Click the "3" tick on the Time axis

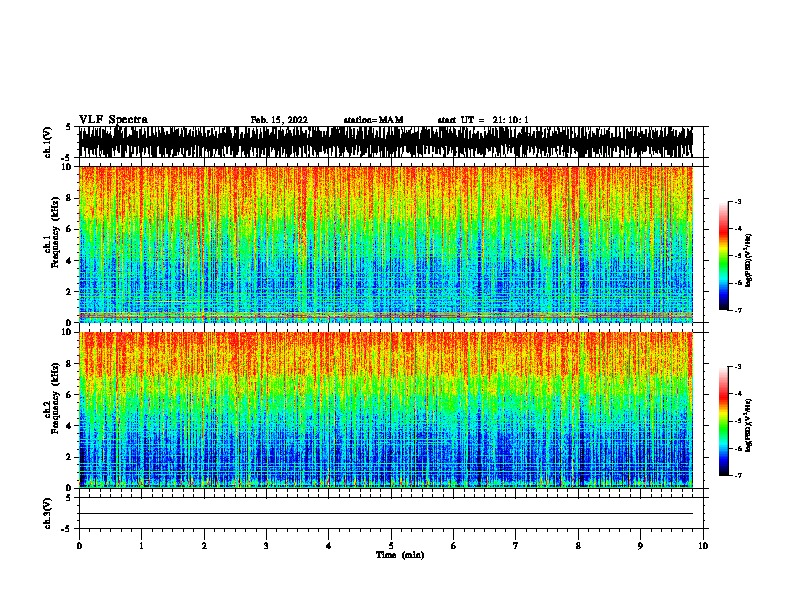tap(266, 546)
